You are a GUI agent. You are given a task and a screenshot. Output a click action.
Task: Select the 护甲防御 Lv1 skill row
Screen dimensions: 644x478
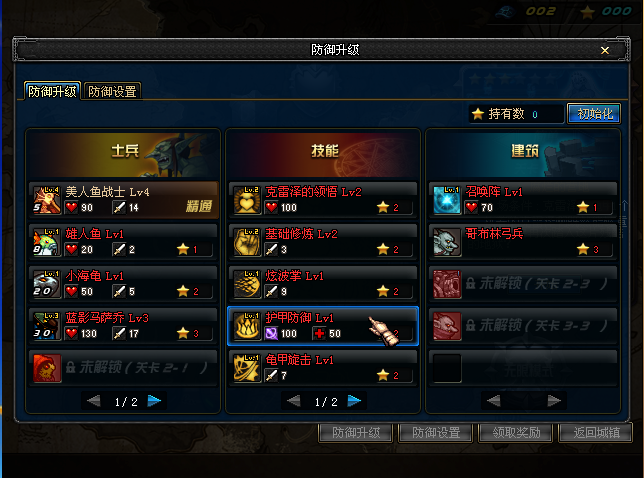(x=323, y=326)
